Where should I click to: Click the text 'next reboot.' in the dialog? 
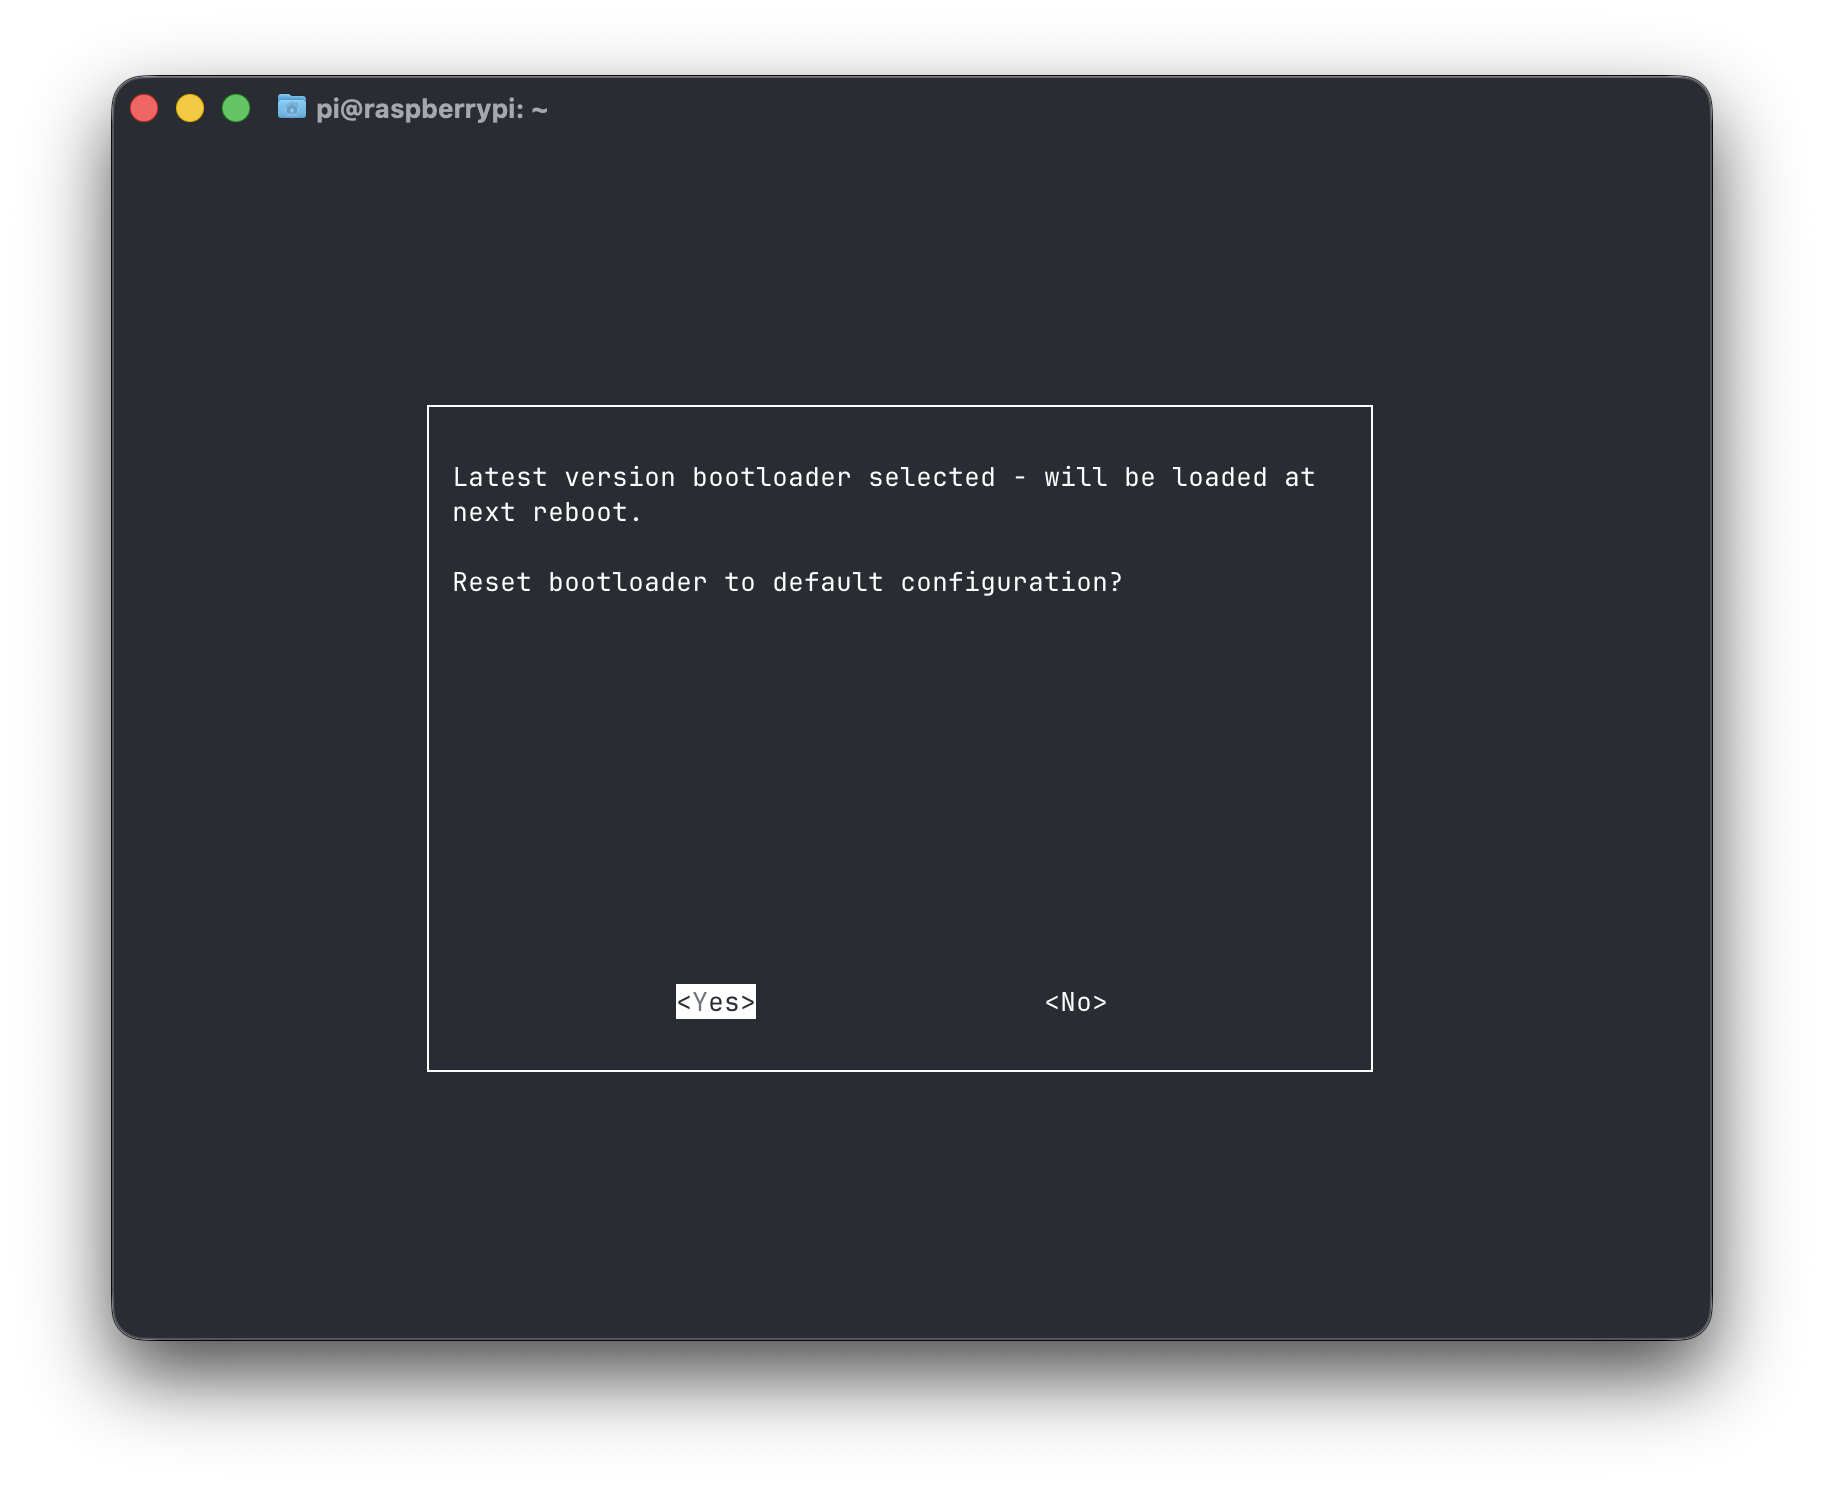pos(548,511)
